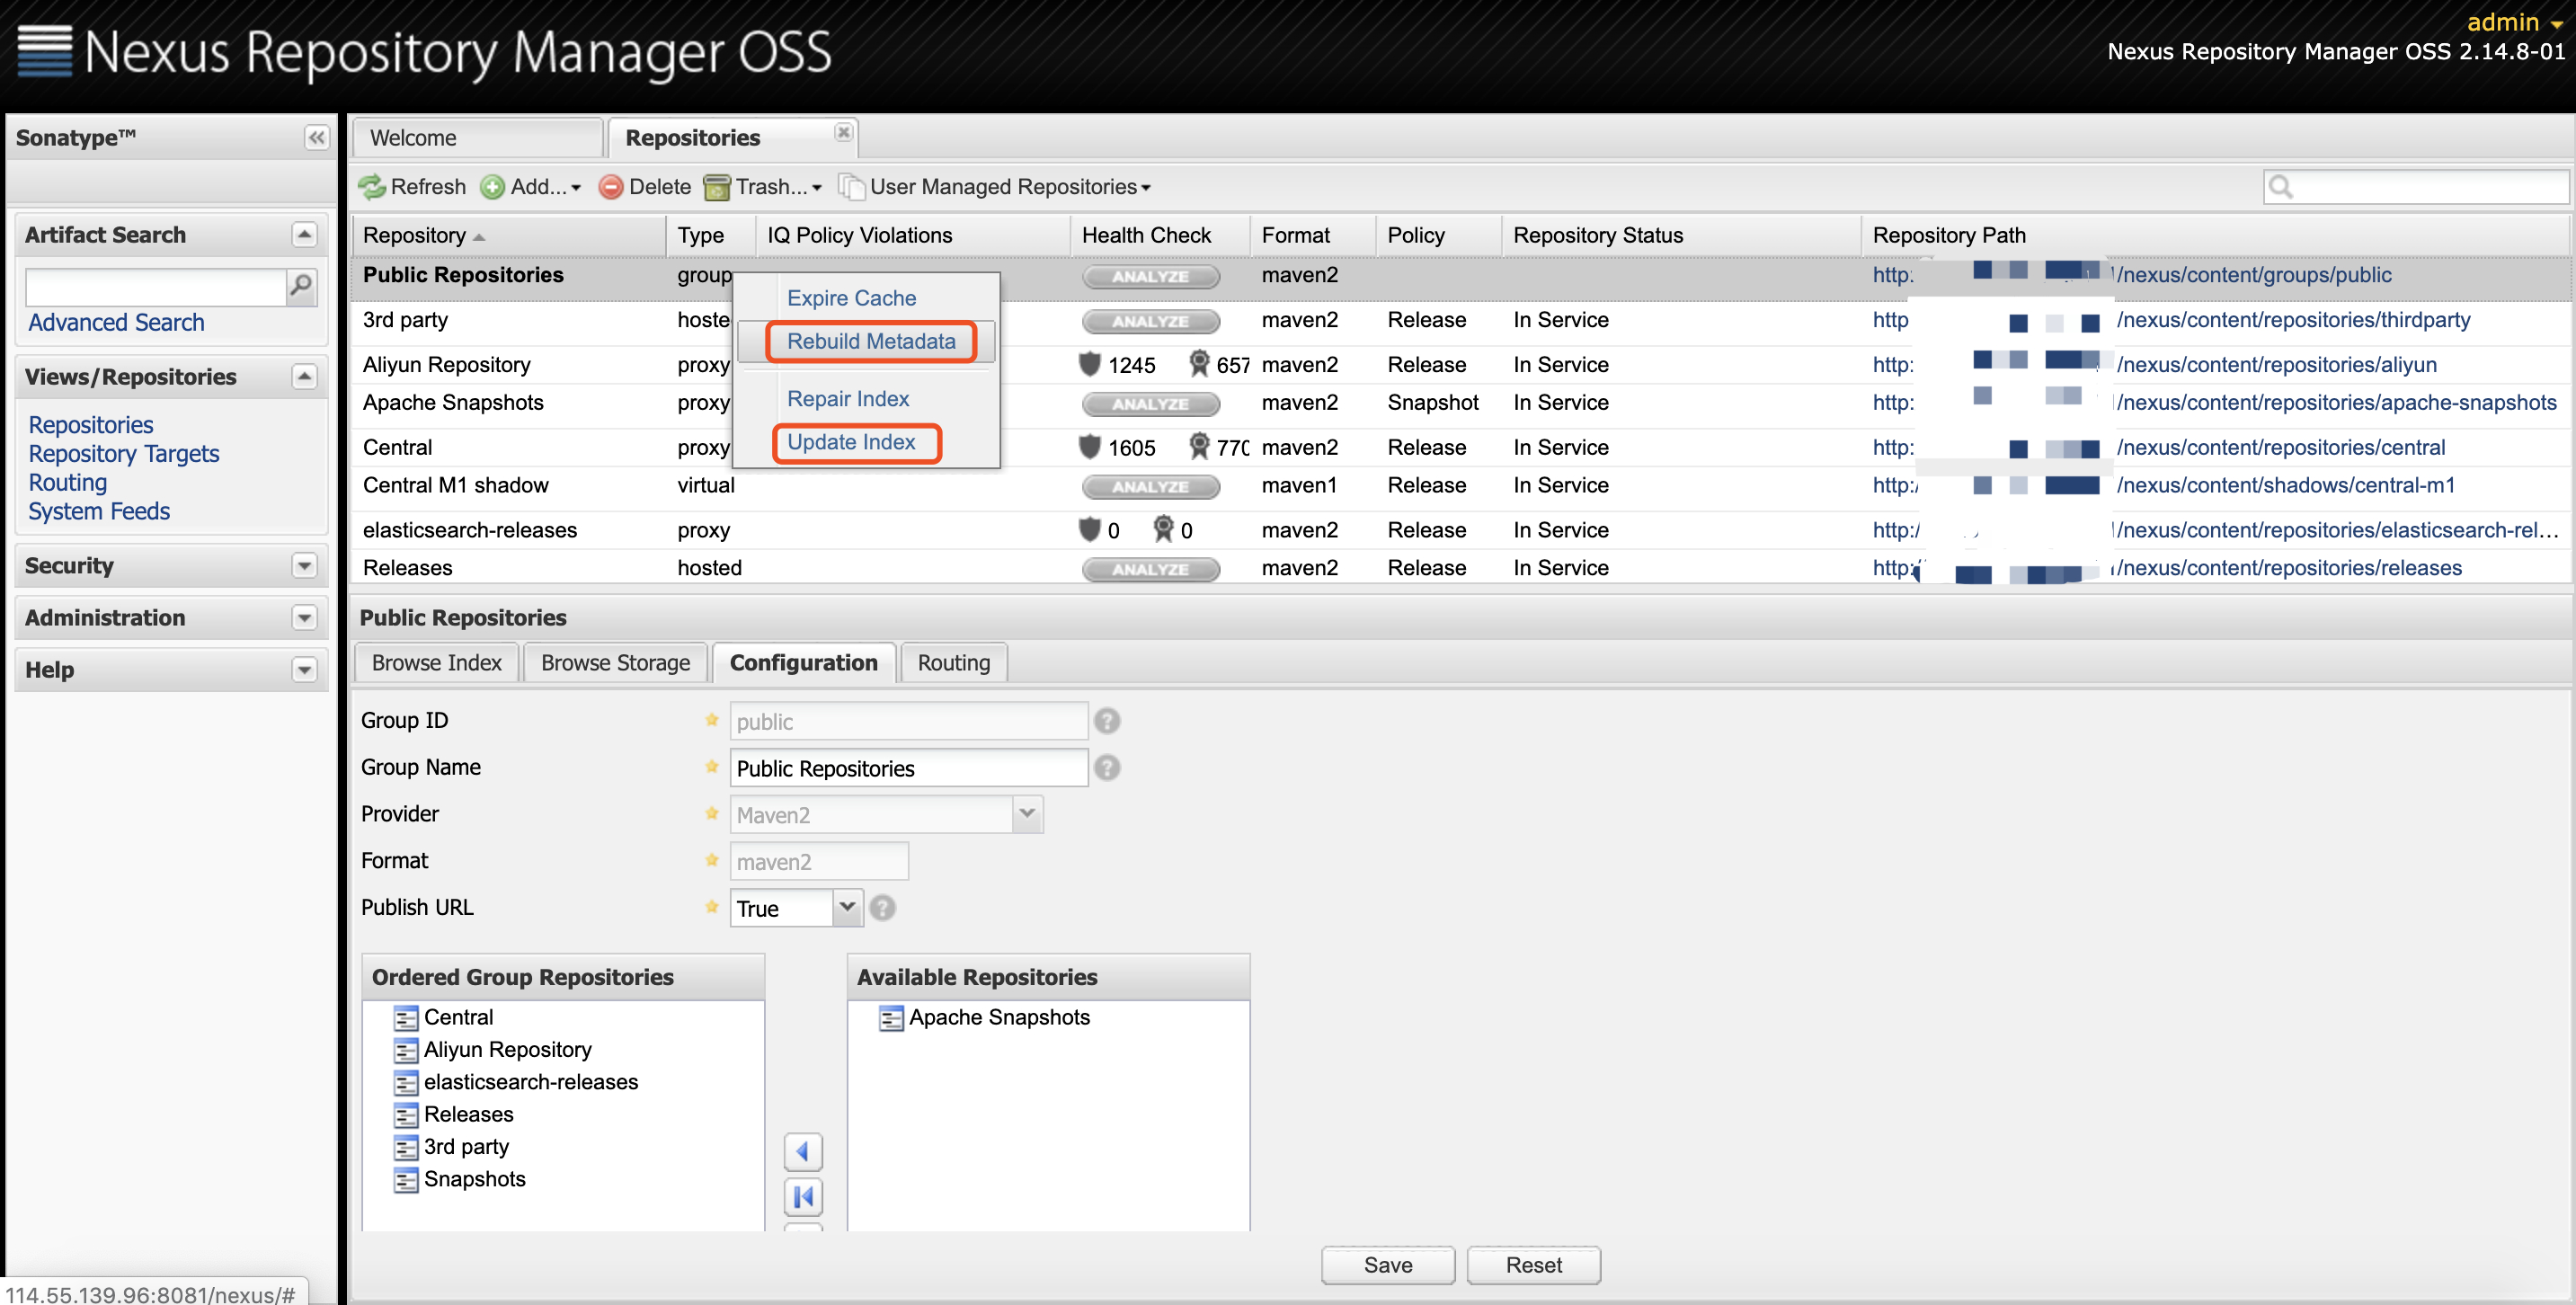Click the Delete repository button
This screenshot has height=1305, width=2576.
click(x=645, y=187)
